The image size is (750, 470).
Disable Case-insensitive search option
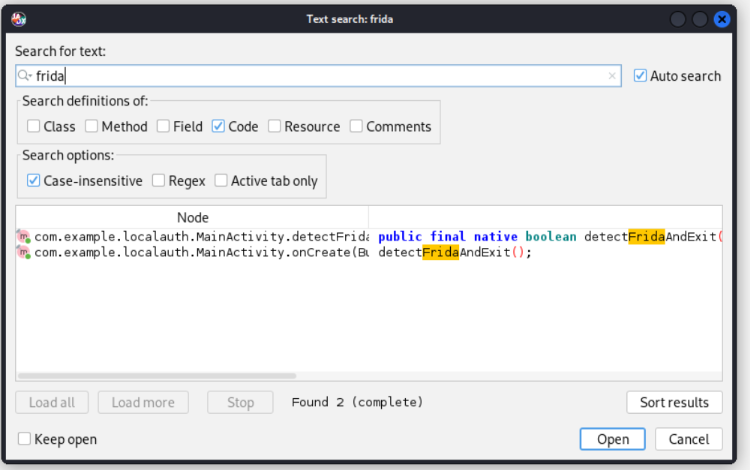pyautogui.click(x=34, y=181)
